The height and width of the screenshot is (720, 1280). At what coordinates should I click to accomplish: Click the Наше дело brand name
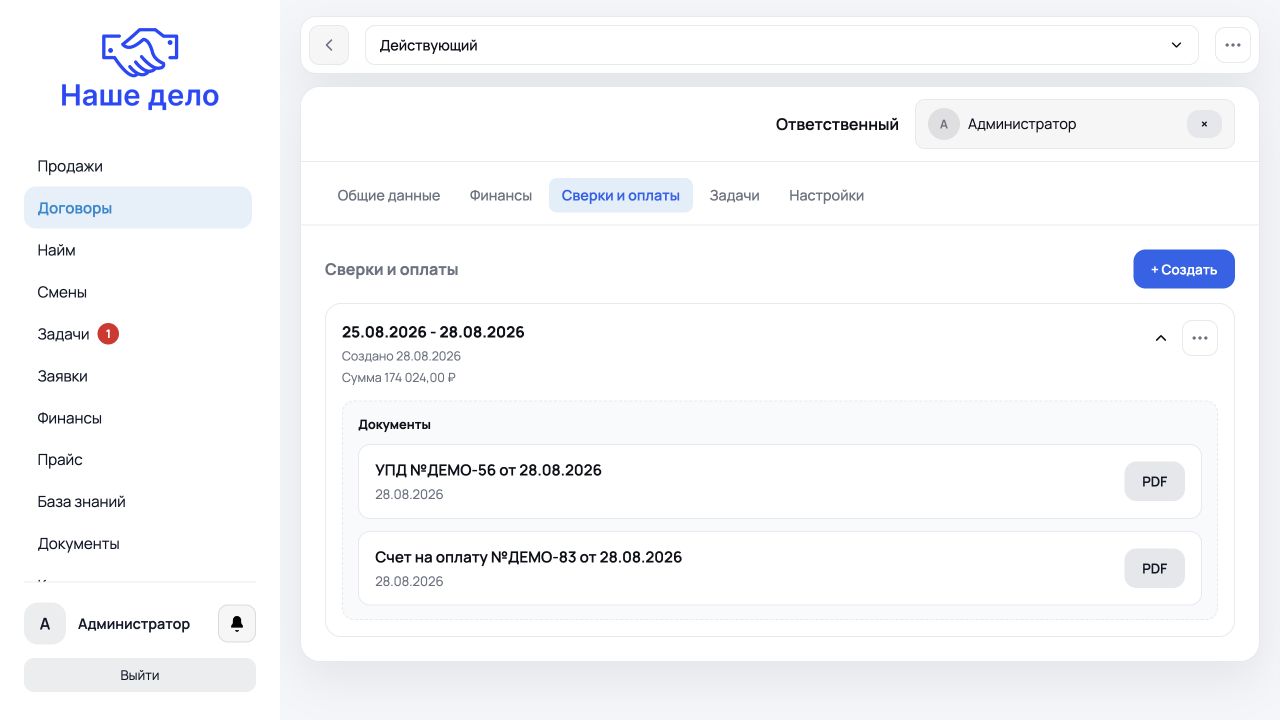(140, 96)
